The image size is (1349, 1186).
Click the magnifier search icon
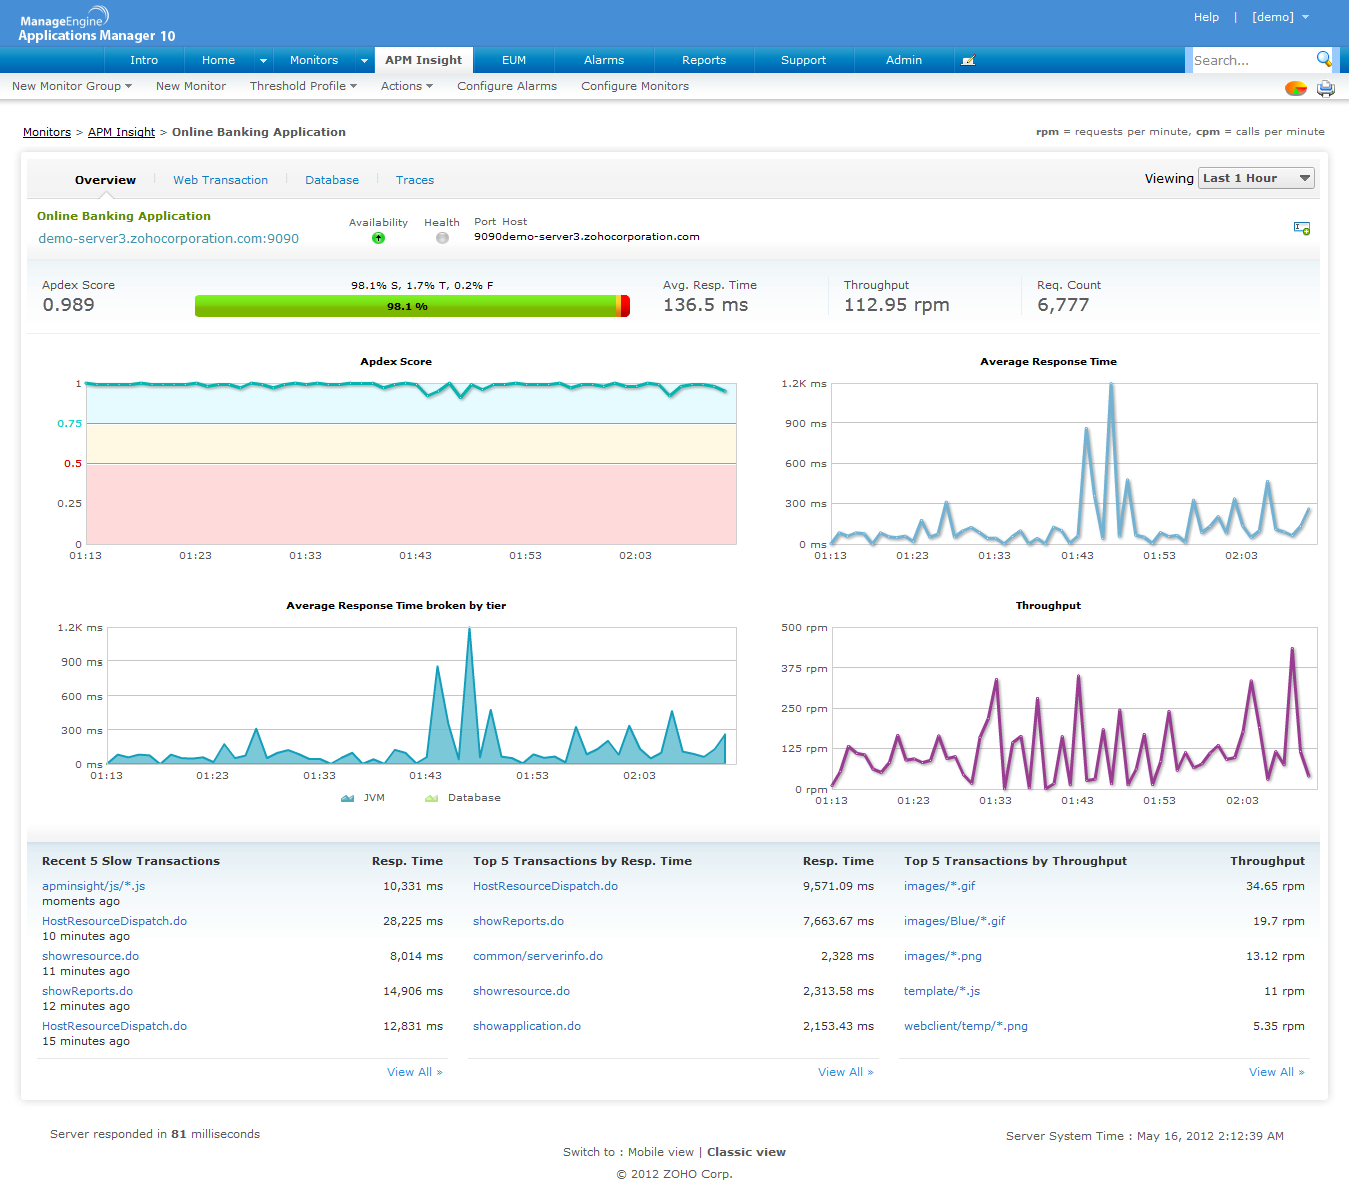1324,59
